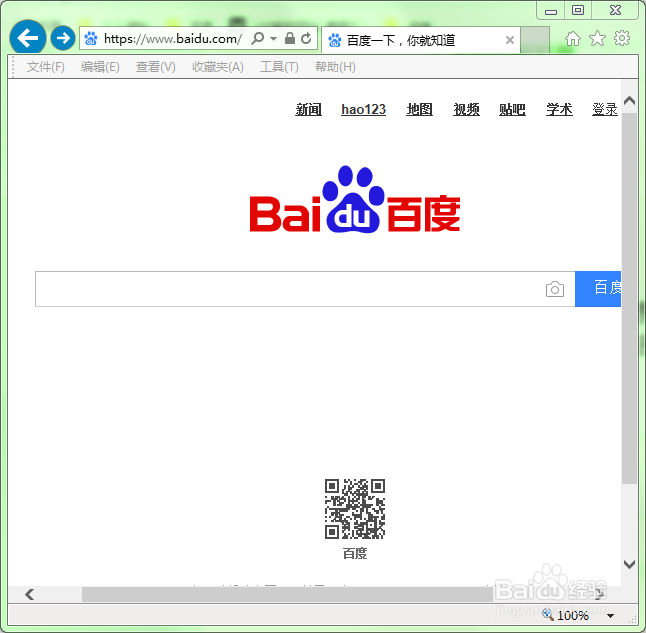
Task: Go back using the blue back arrow
Action: tap(28, 38)
